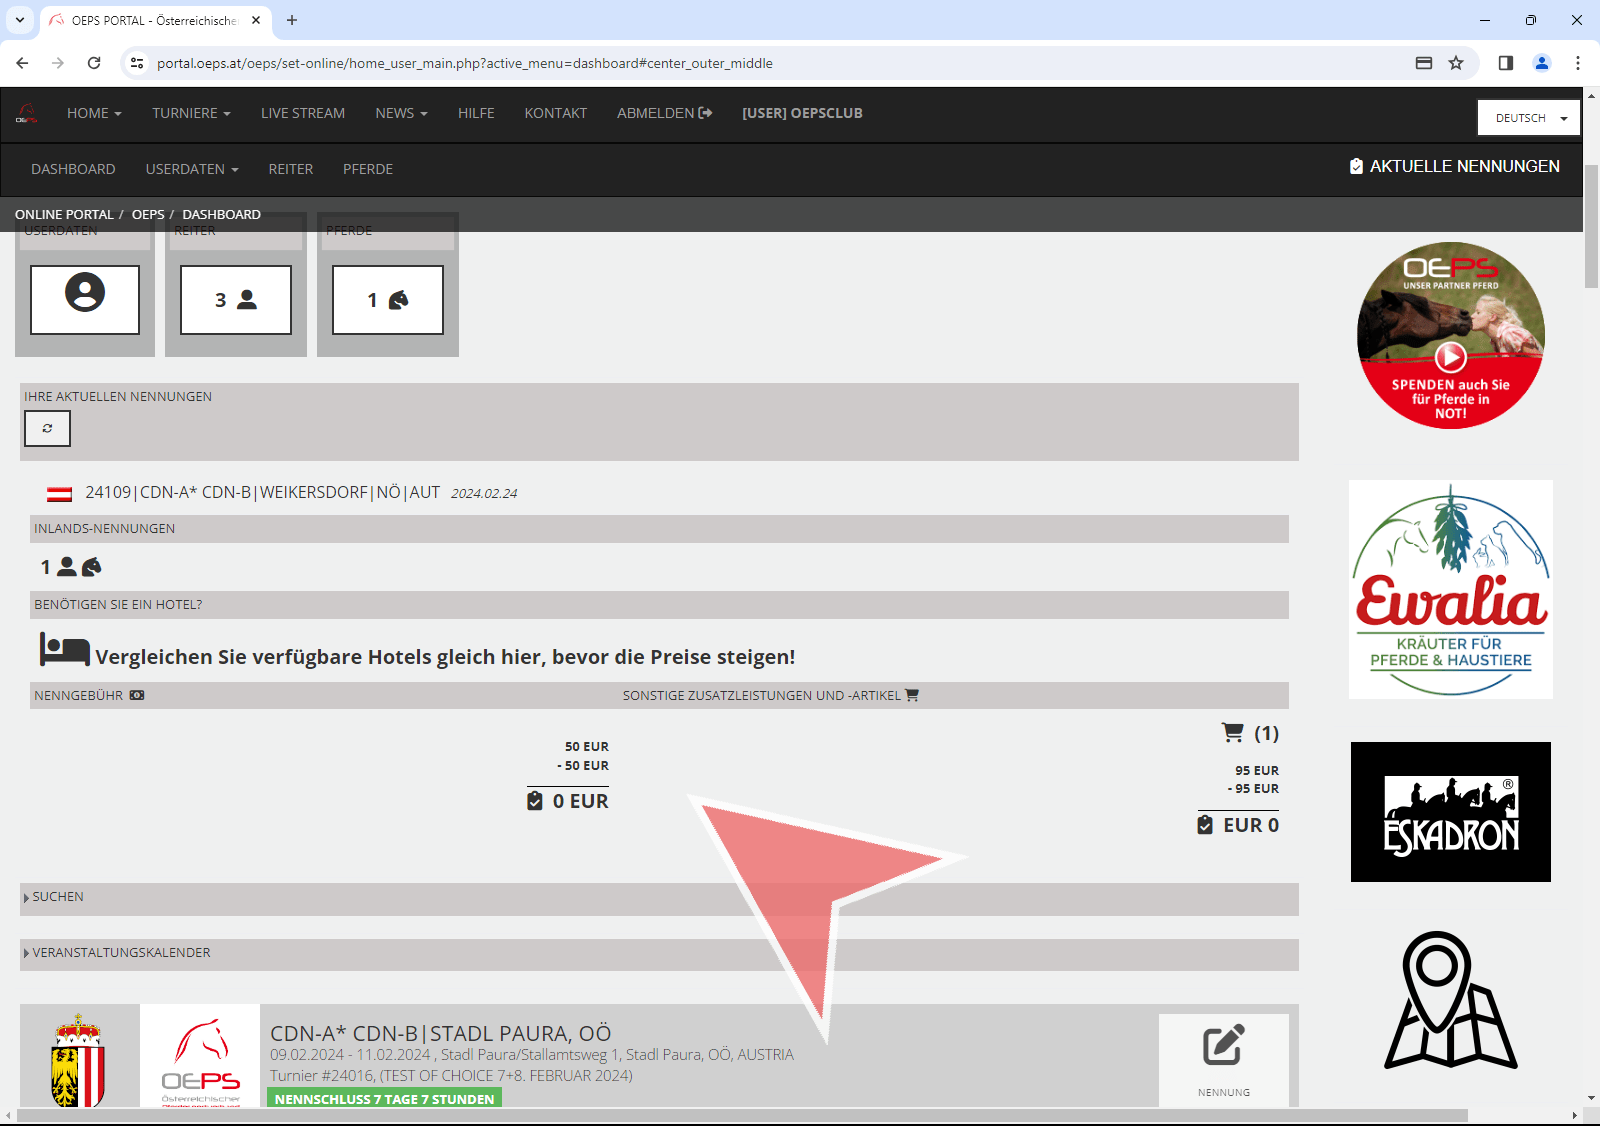Click the shopping cart icon with (1)
The height and width of the screenshot is (1126, 1600).
click(1233, 733)
